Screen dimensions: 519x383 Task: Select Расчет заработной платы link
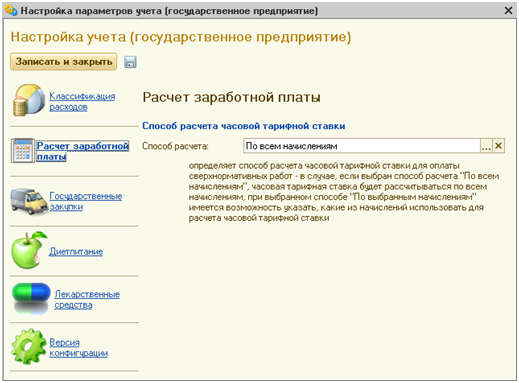pos(83,151)
